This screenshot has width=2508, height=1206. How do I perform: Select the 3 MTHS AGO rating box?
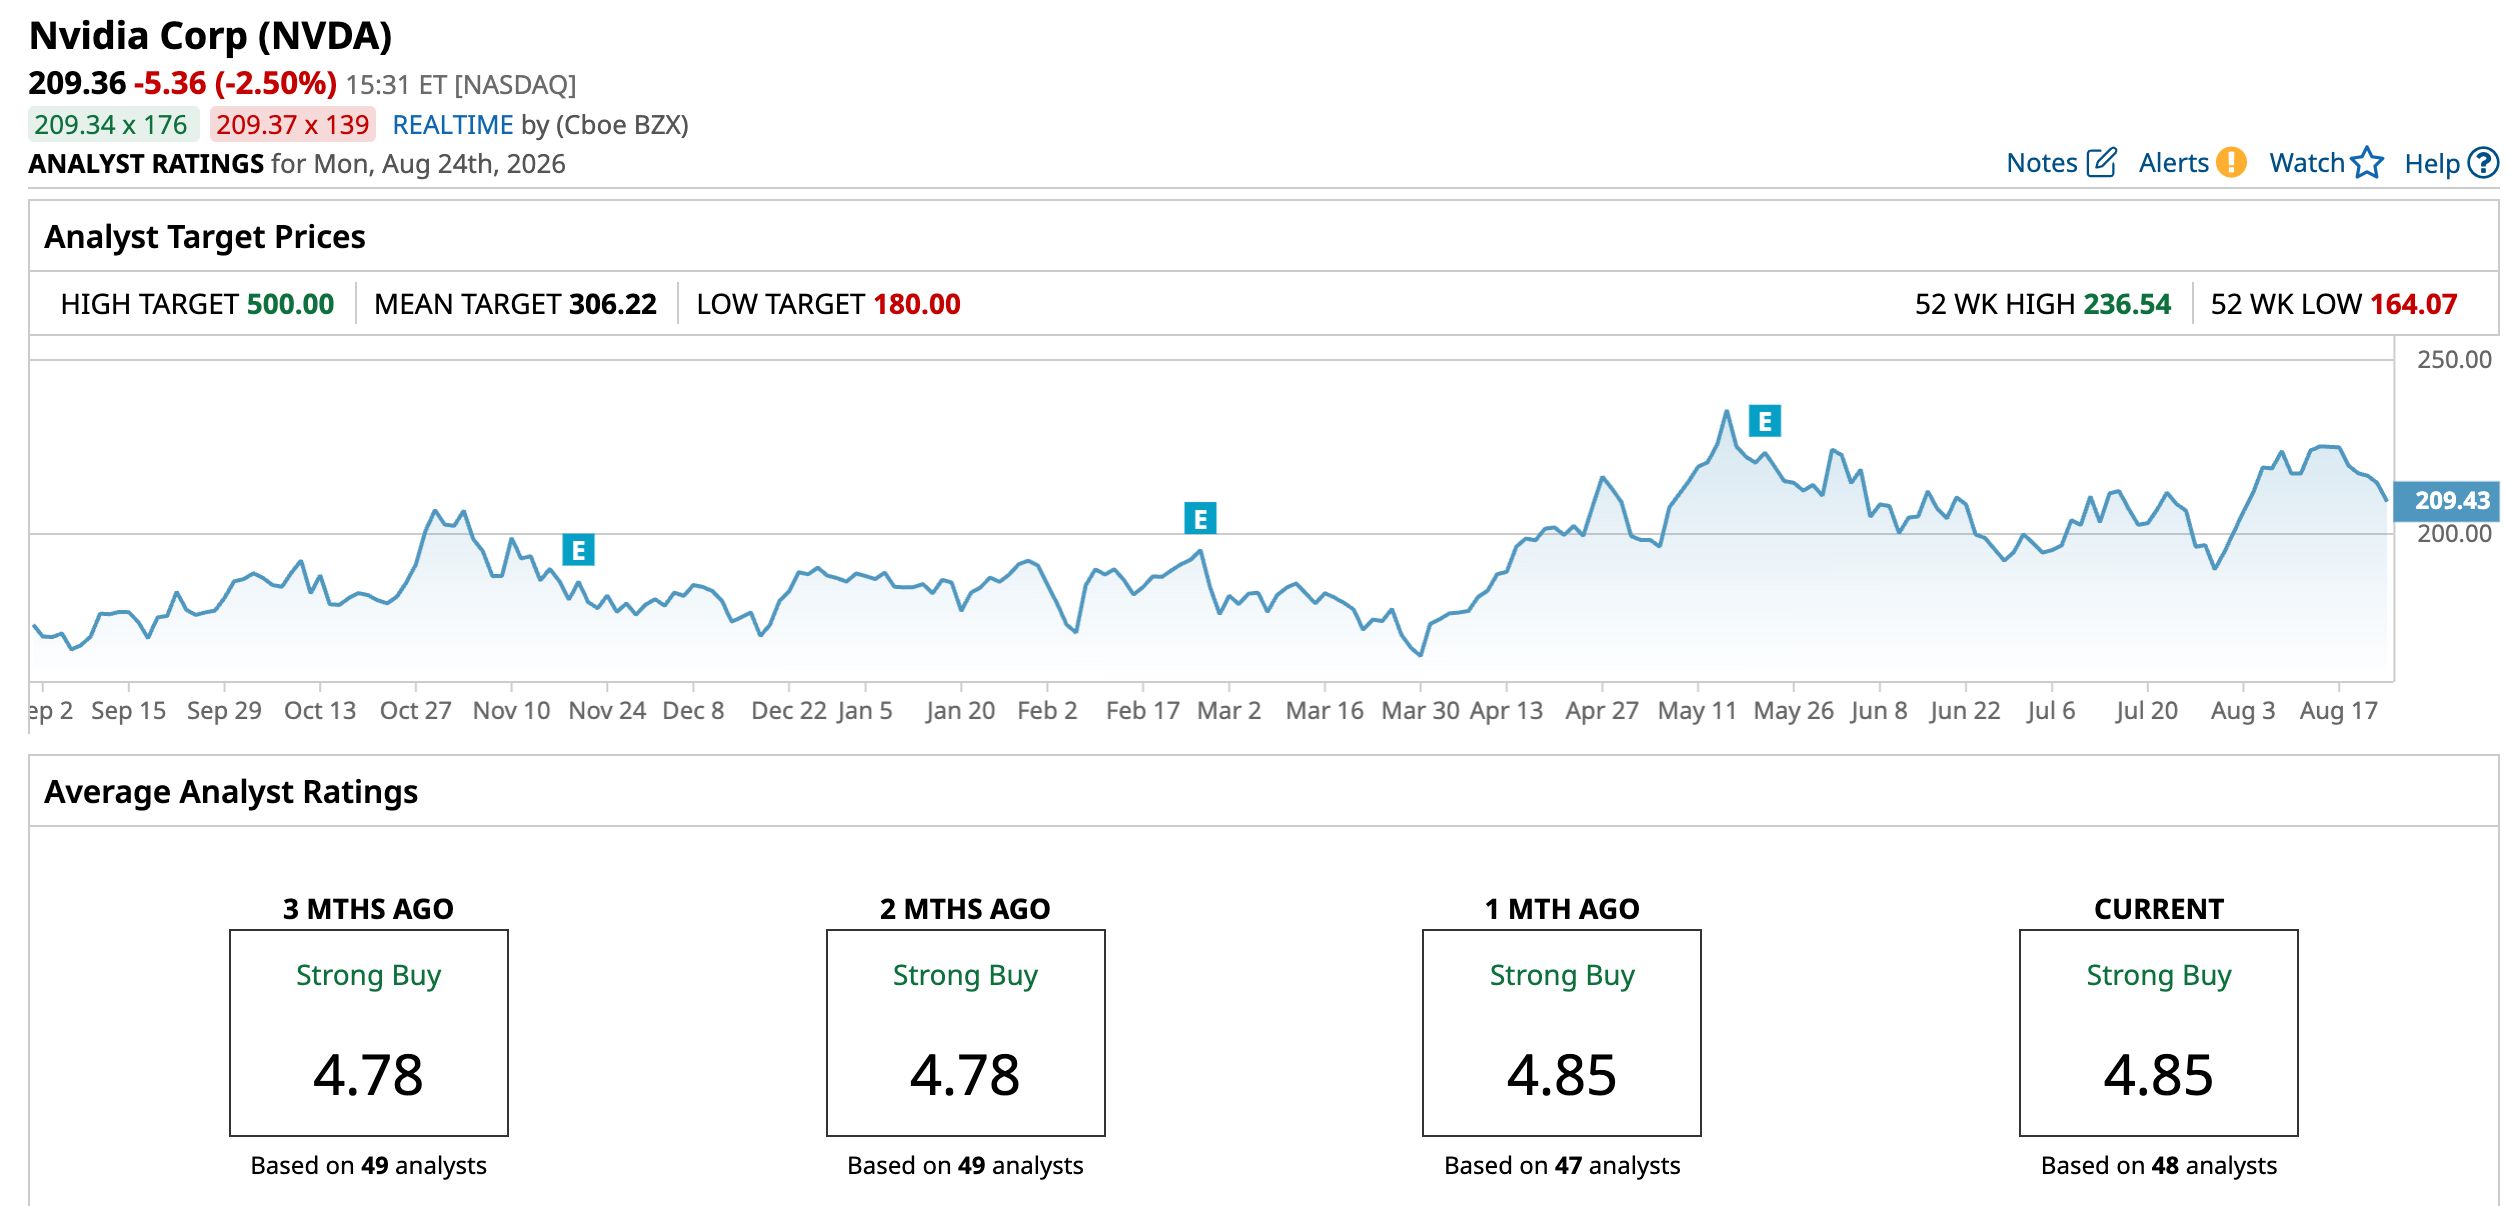[369, 1033]
